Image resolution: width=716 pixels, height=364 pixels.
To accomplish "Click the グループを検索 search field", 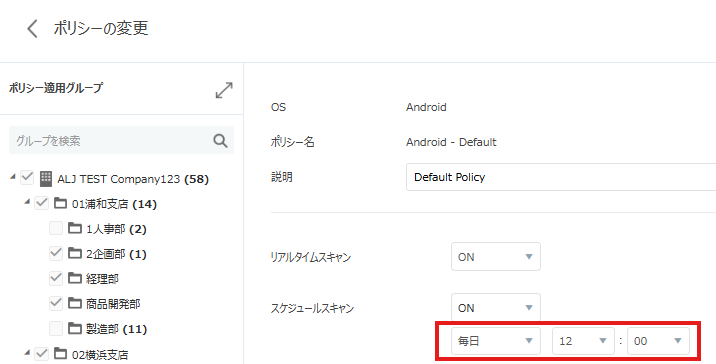I will tap(121, 140).
